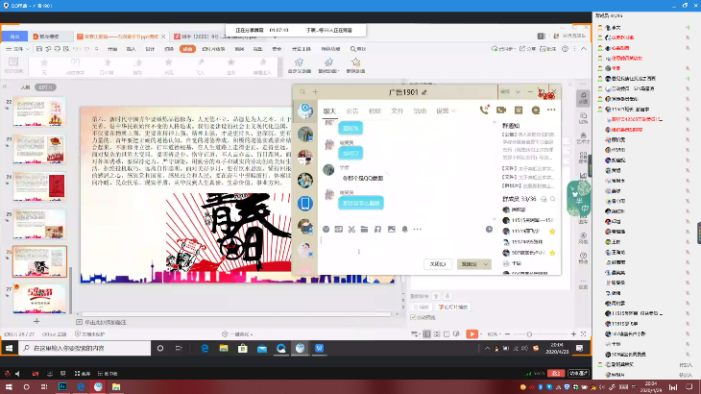Open chat message history clock icon
The width and height of the screenshot is (701, 394).
489,229
